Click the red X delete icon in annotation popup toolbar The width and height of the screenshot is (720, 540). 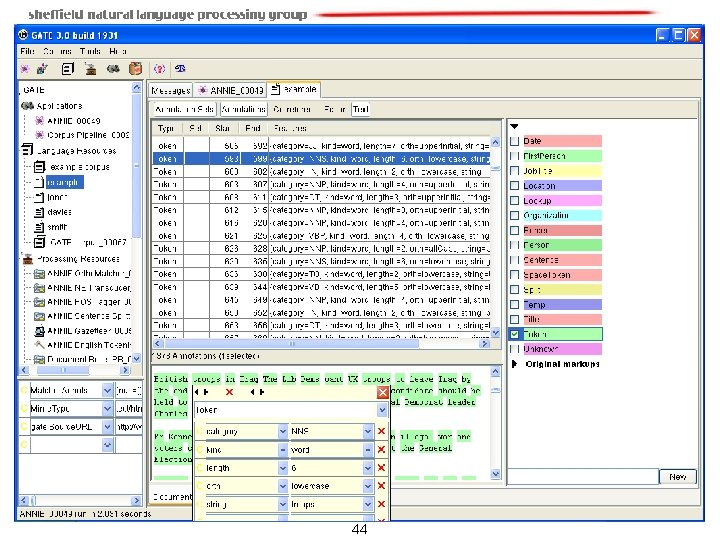[x=229, y=392]
